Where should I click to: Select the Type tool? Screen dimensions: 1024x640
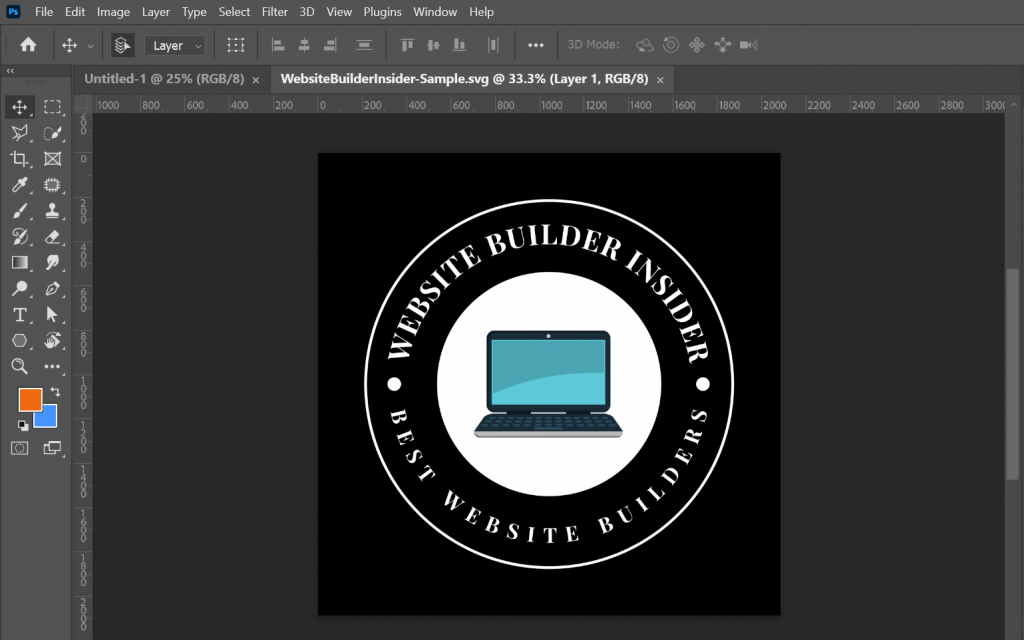(20, 315)
